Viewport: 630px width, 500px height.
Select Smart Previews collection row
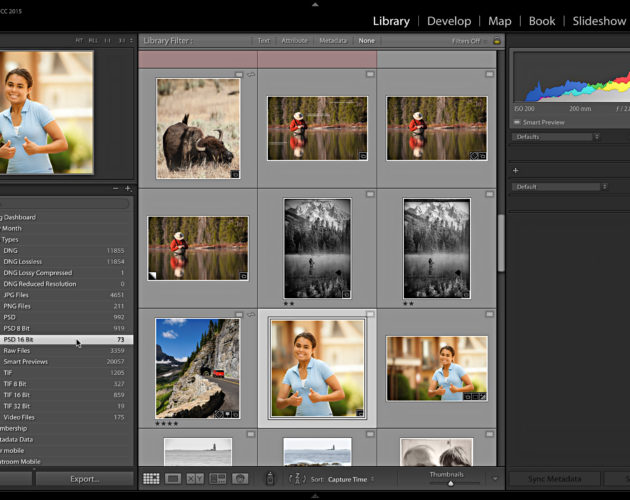(x=66, y=362)
